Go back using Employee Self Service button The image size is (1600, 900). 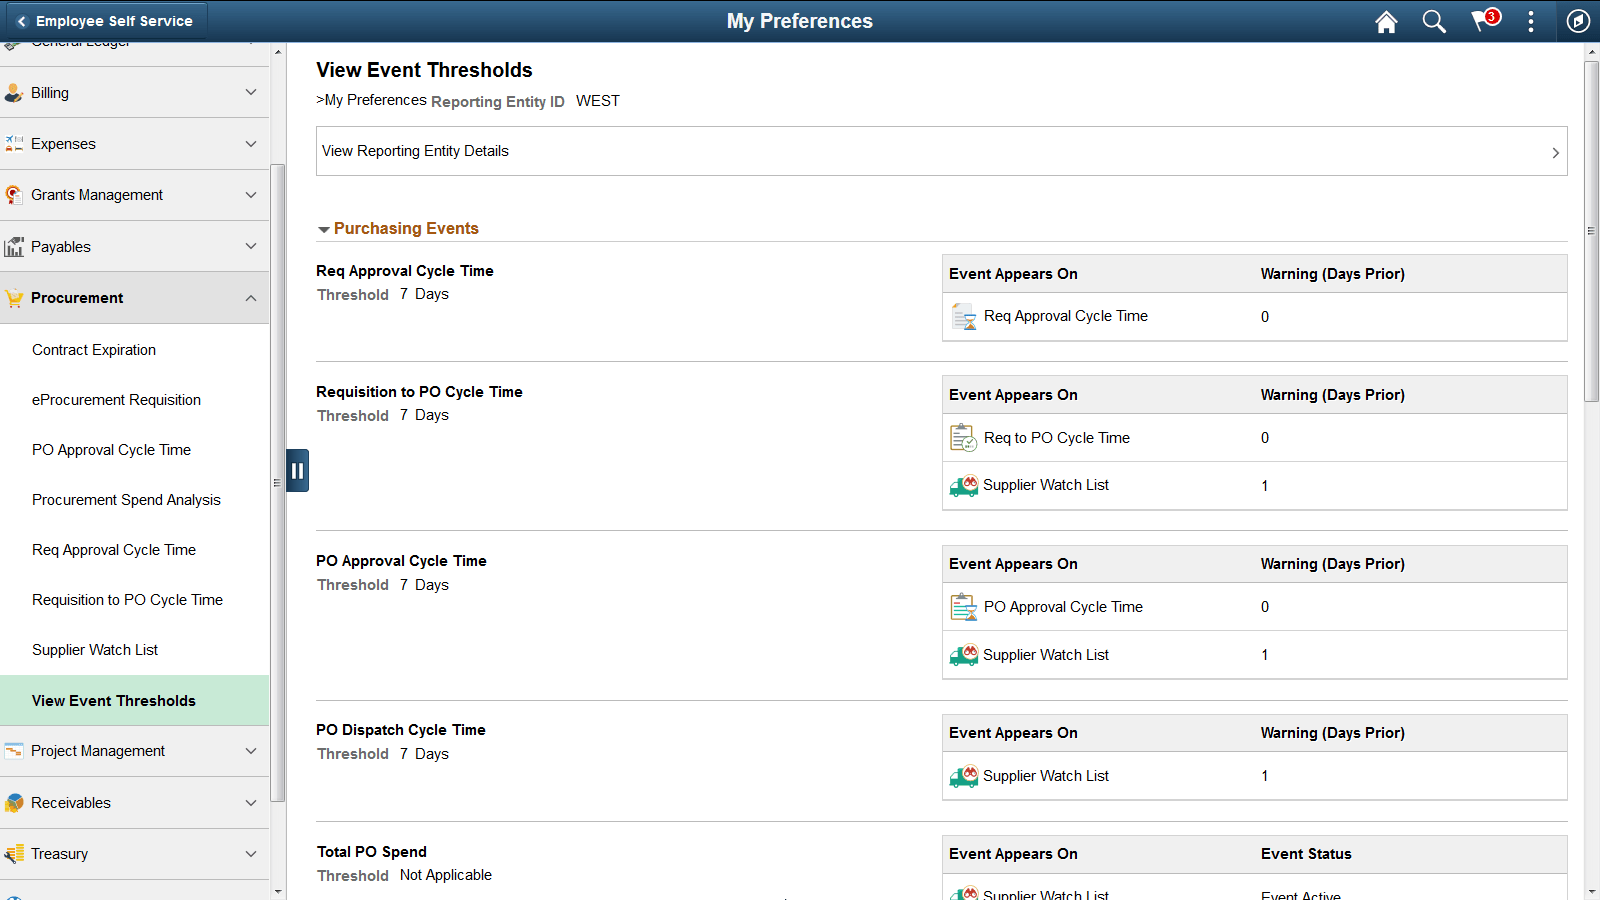pyautogui.click(x=105, y=20)
